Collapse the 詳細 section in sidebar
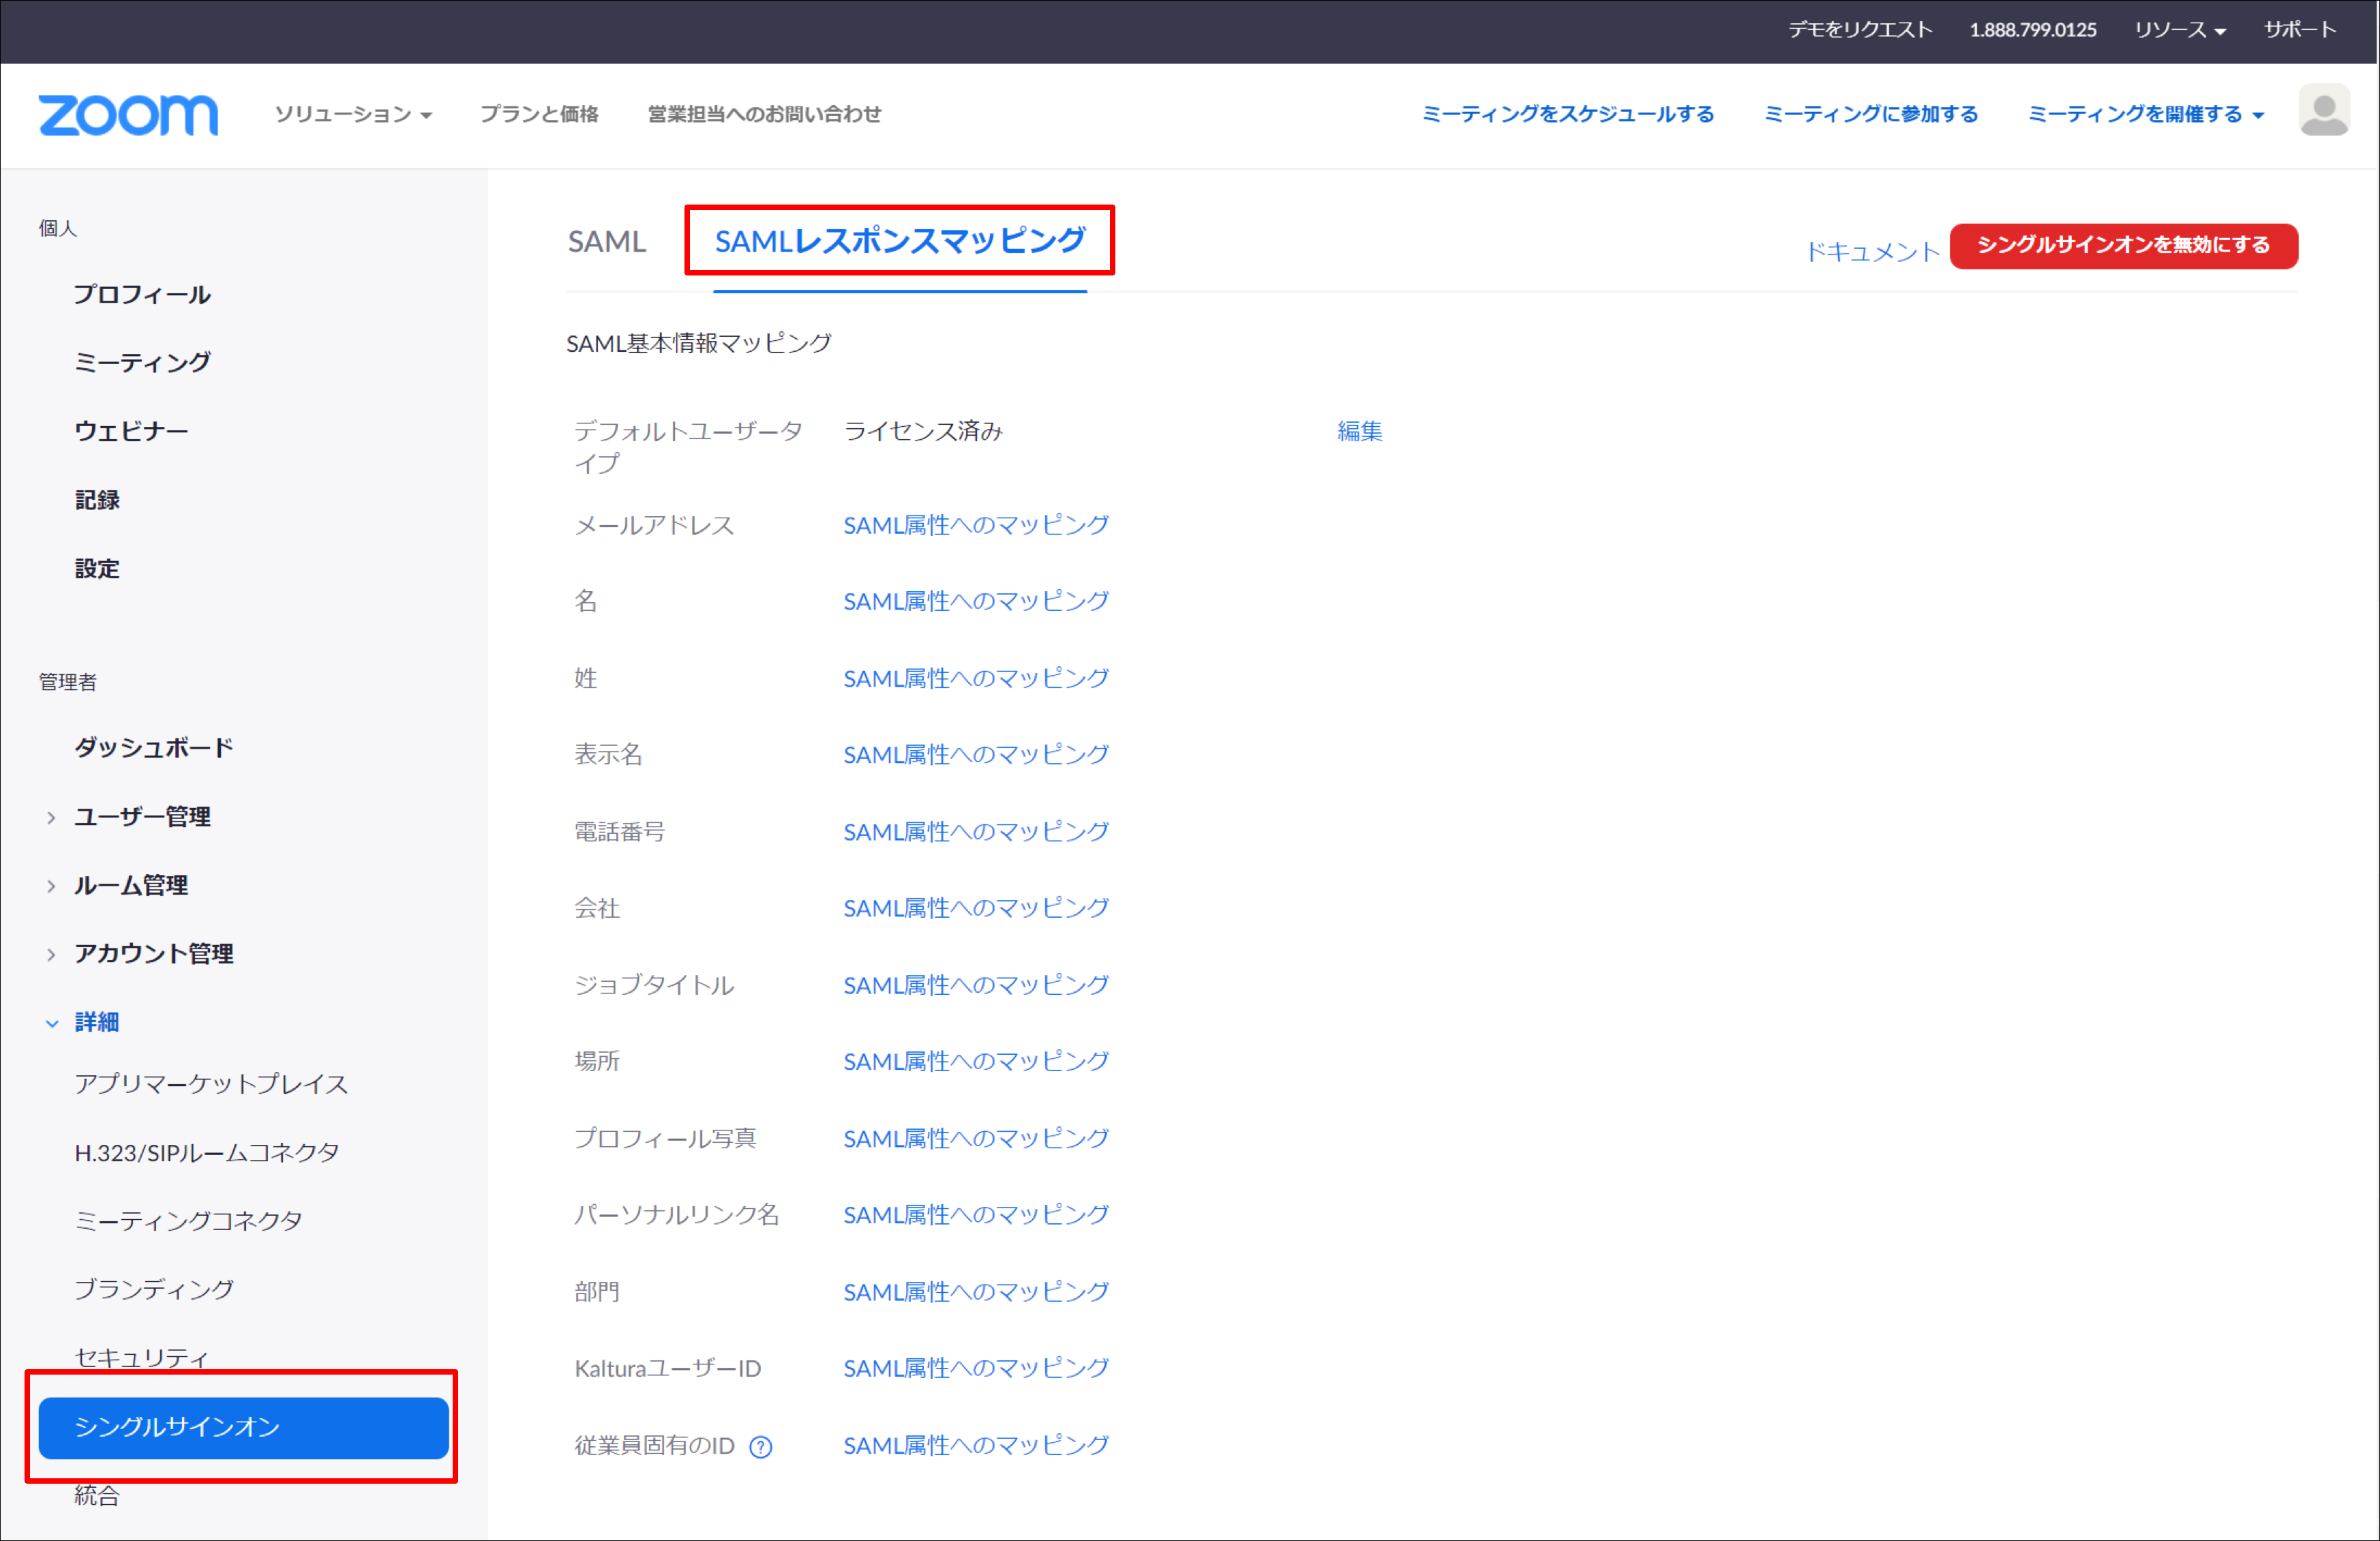The height and width of the screenshot is (1541, 2380). pyautogui.click(x=96, y=1022)
